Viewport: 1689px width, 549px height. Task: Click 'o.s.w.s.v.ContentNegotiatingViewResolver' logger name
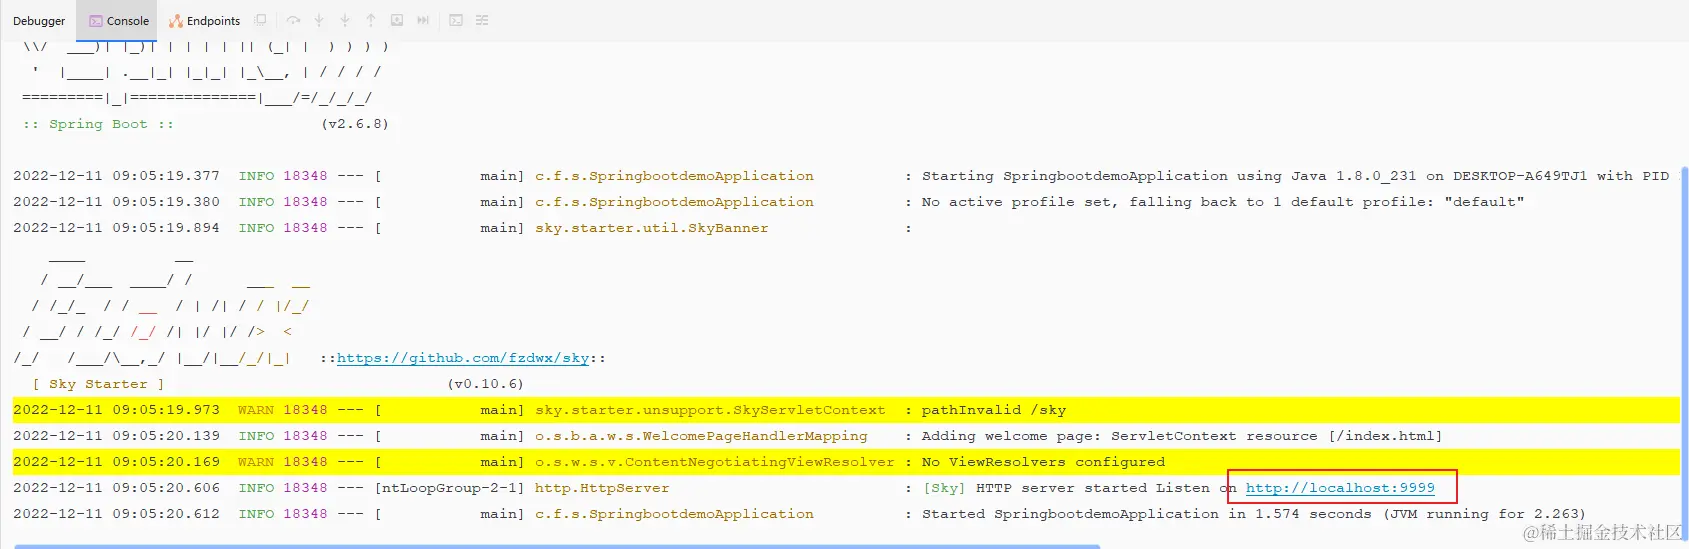coord(715,462)
